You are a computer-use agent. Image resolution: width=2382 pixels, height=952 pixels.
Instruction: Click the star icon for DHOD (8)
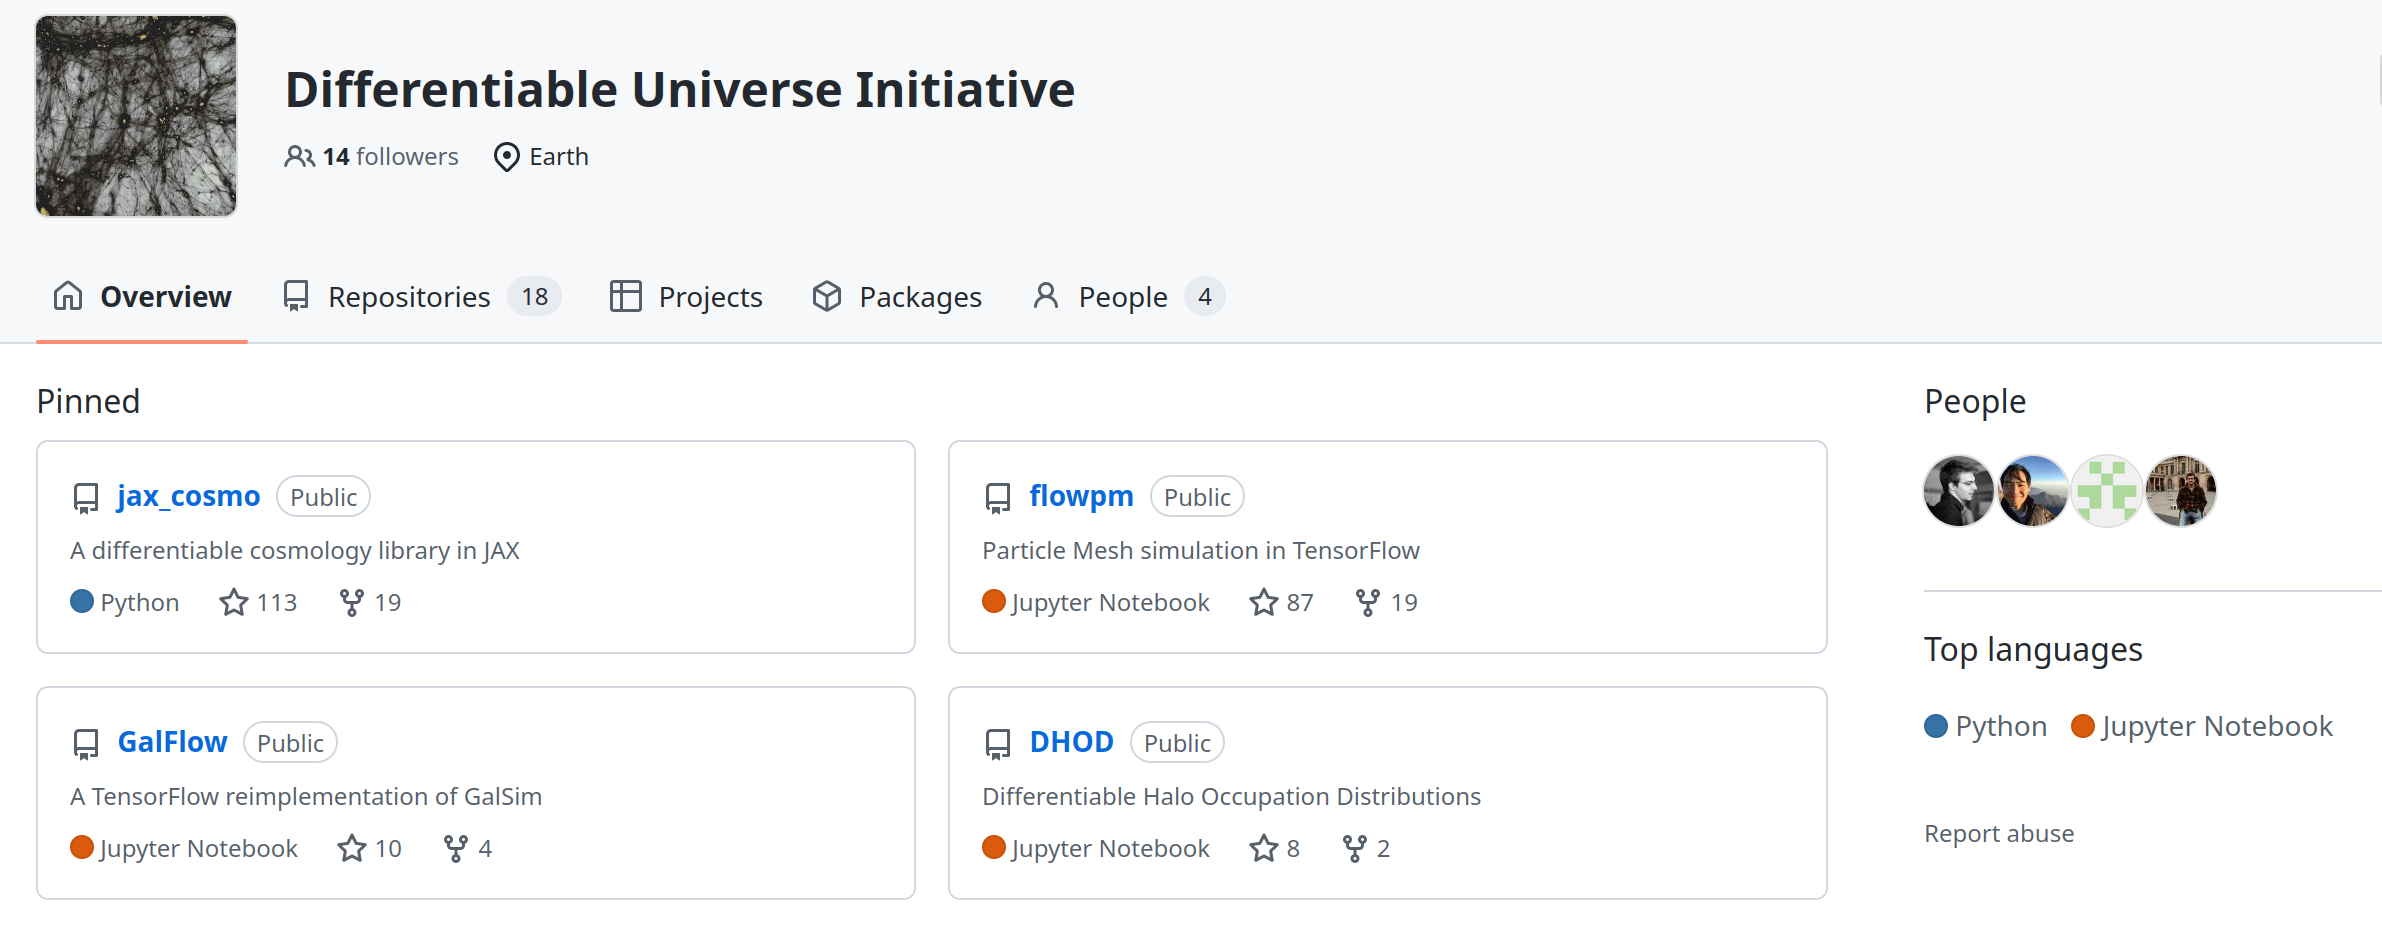1264,848
